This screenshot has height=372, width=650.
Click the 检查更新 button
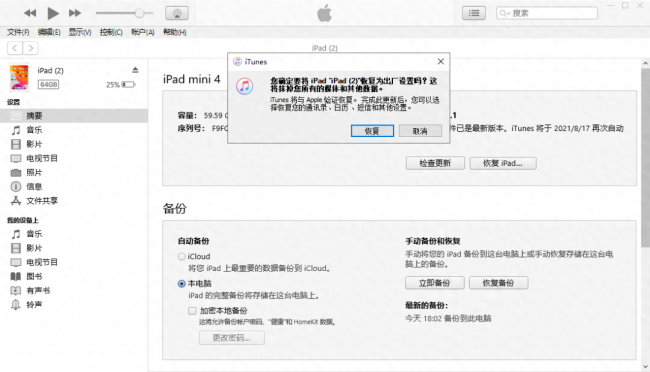point(435,163)
